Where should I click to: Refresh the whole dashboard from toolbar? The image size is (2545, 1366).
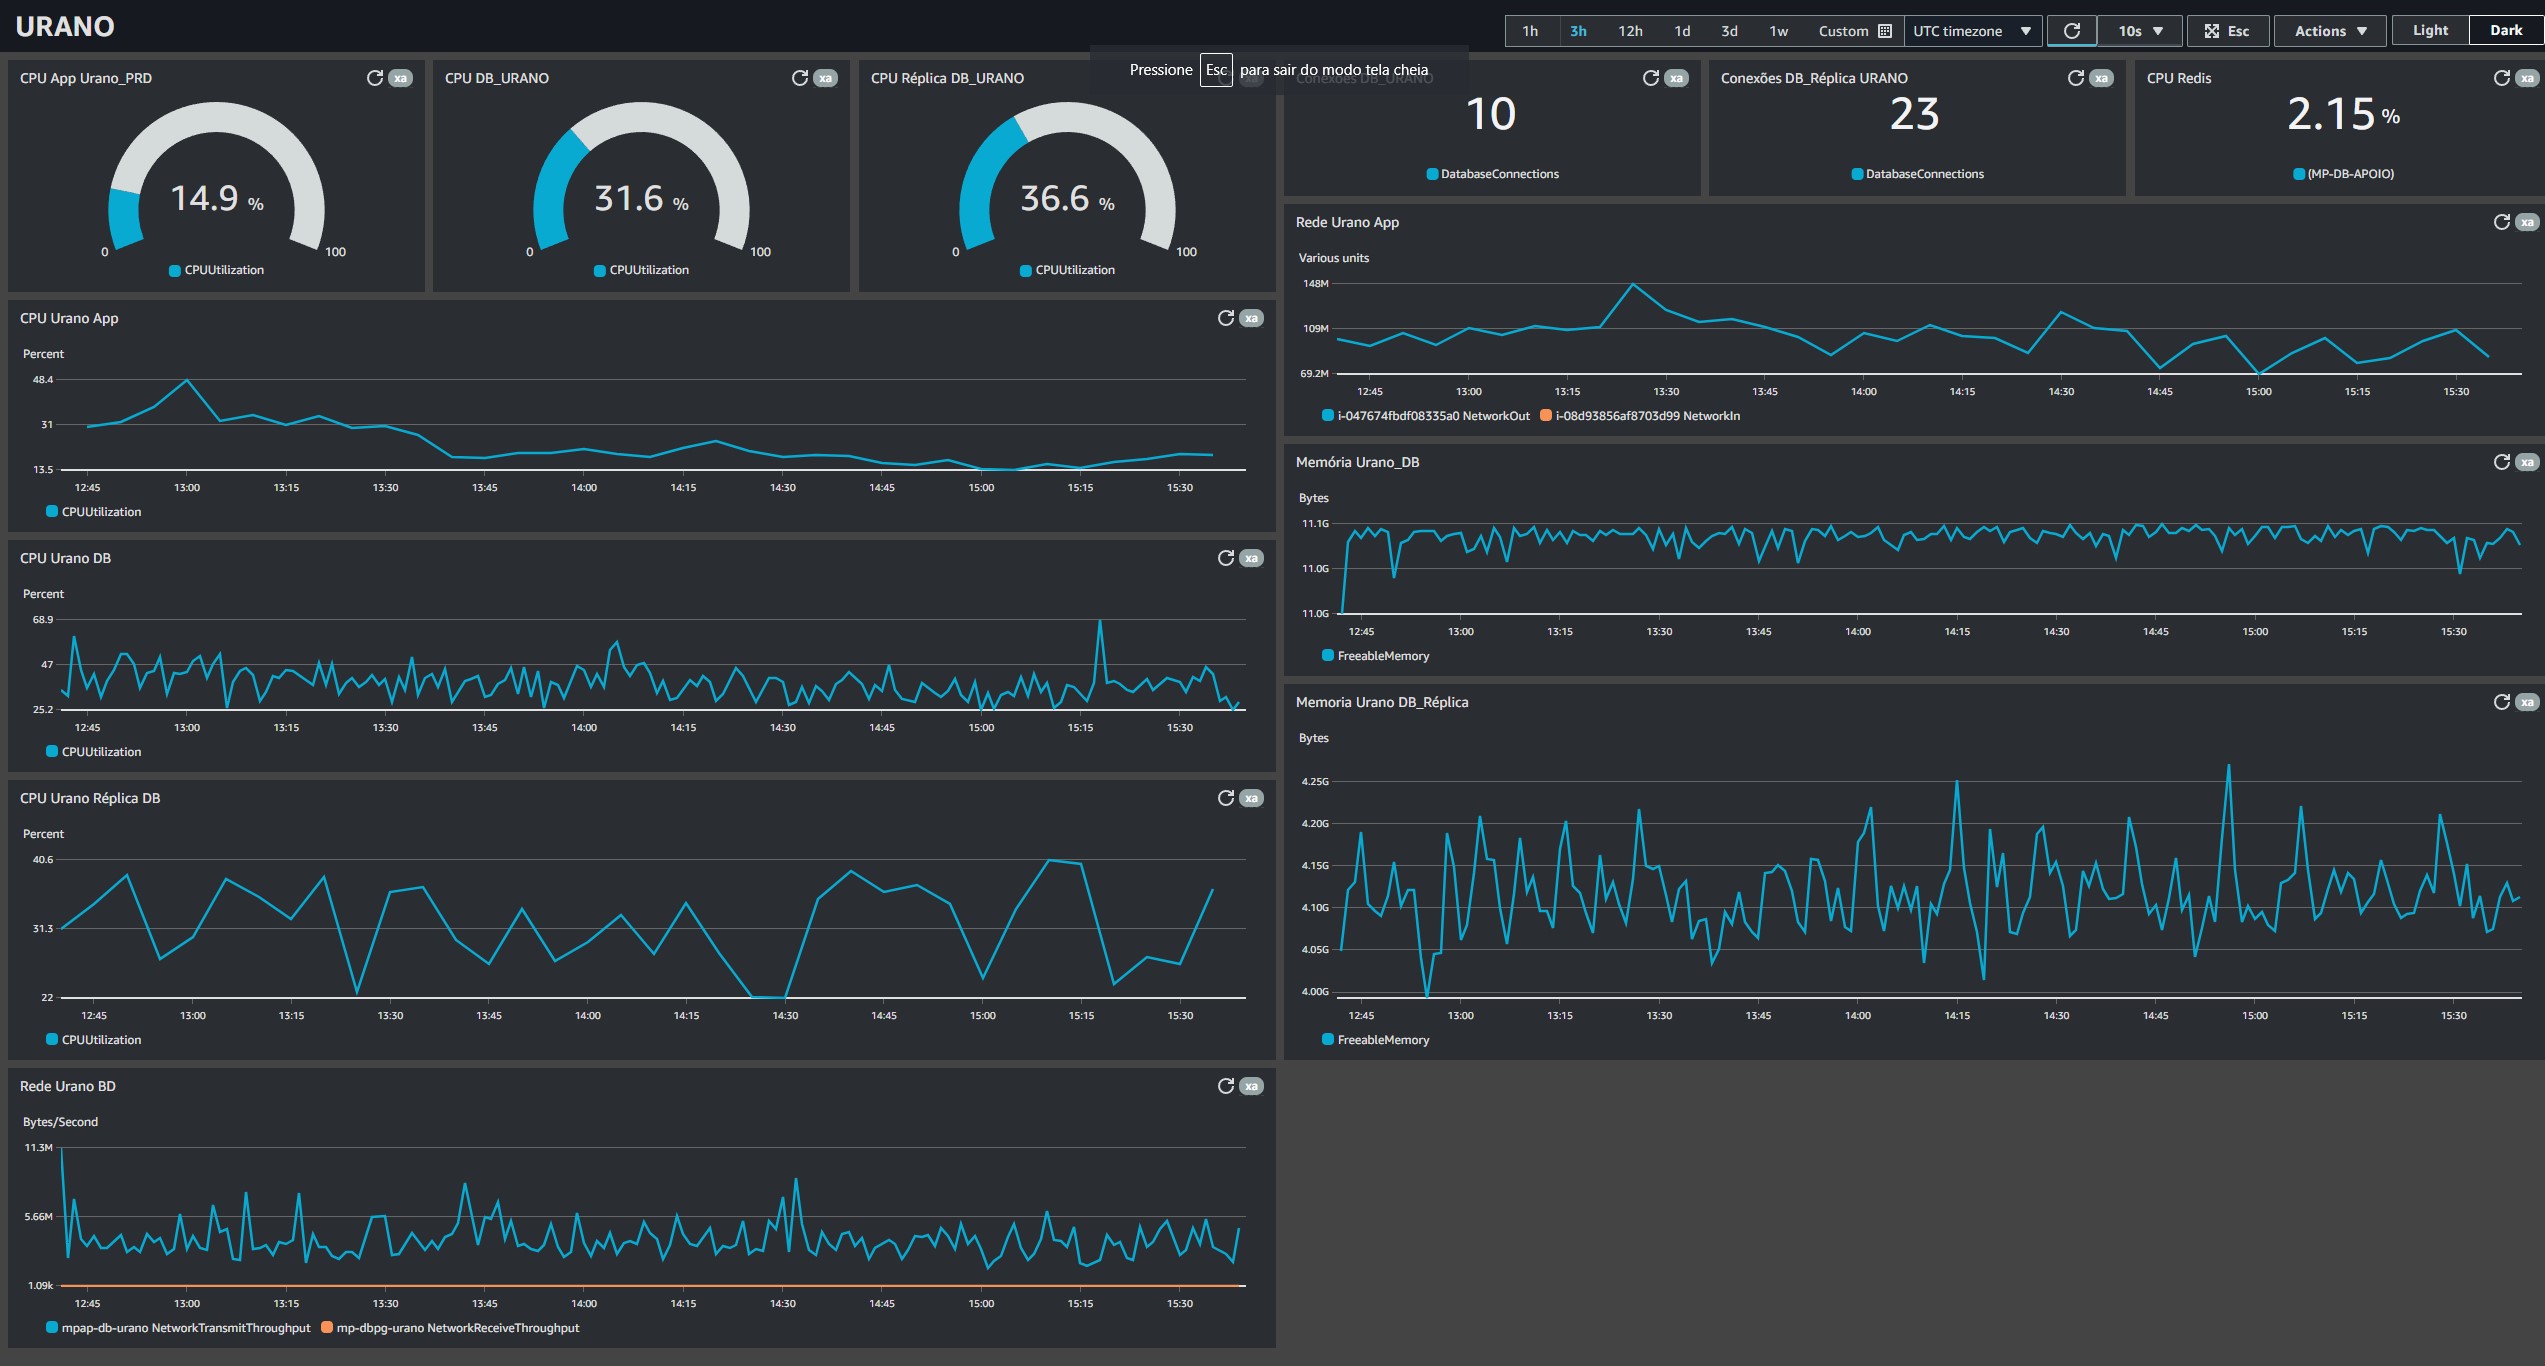pyautogui.click(x=2072, y=31)
